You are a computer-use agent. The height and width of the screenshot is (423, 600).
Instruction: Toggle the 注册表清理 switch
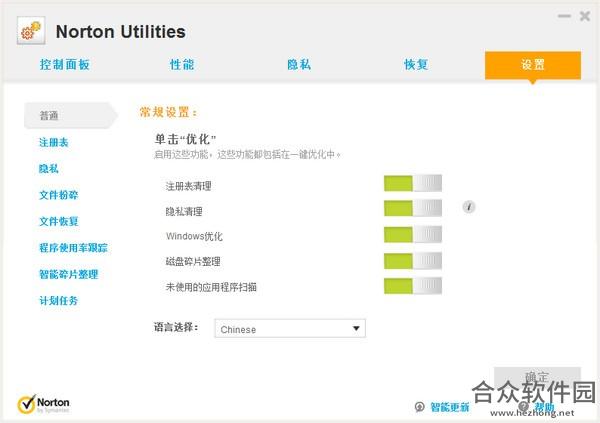pos(413,183)
